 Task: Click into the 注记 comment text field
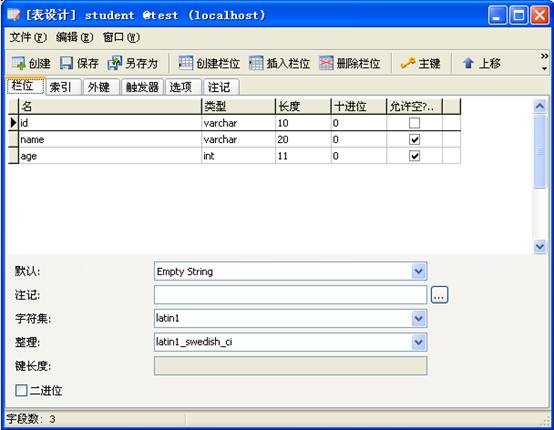point(290,295)
